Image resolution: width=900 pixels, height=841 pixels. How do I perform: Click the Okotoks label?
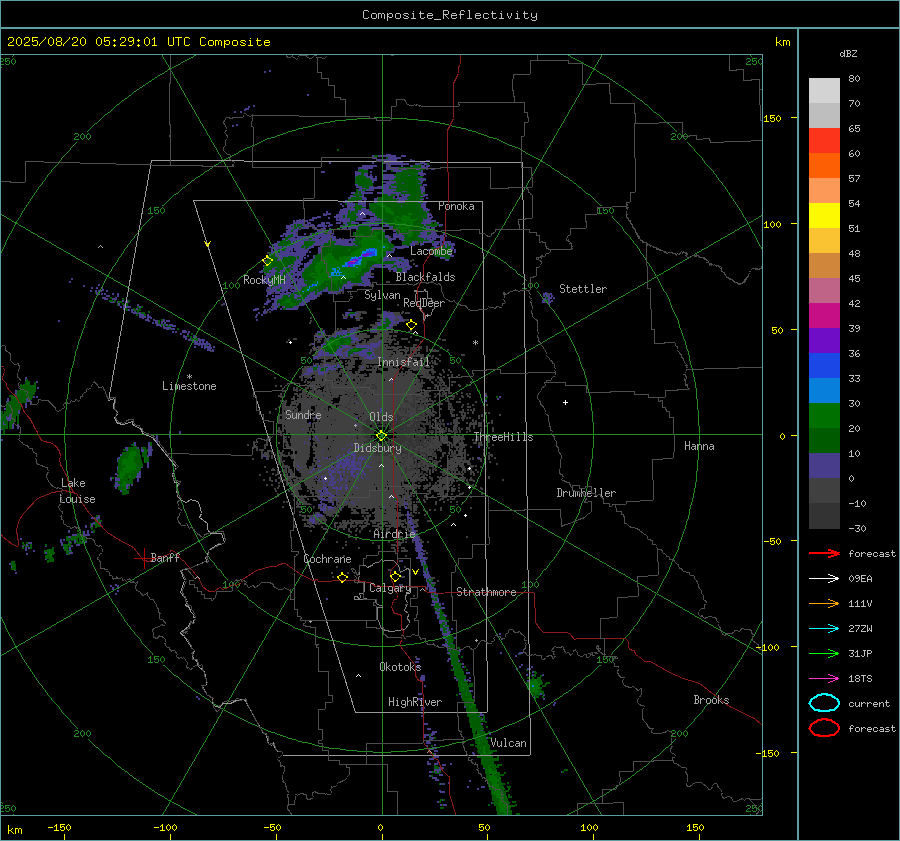click(400, 666)
